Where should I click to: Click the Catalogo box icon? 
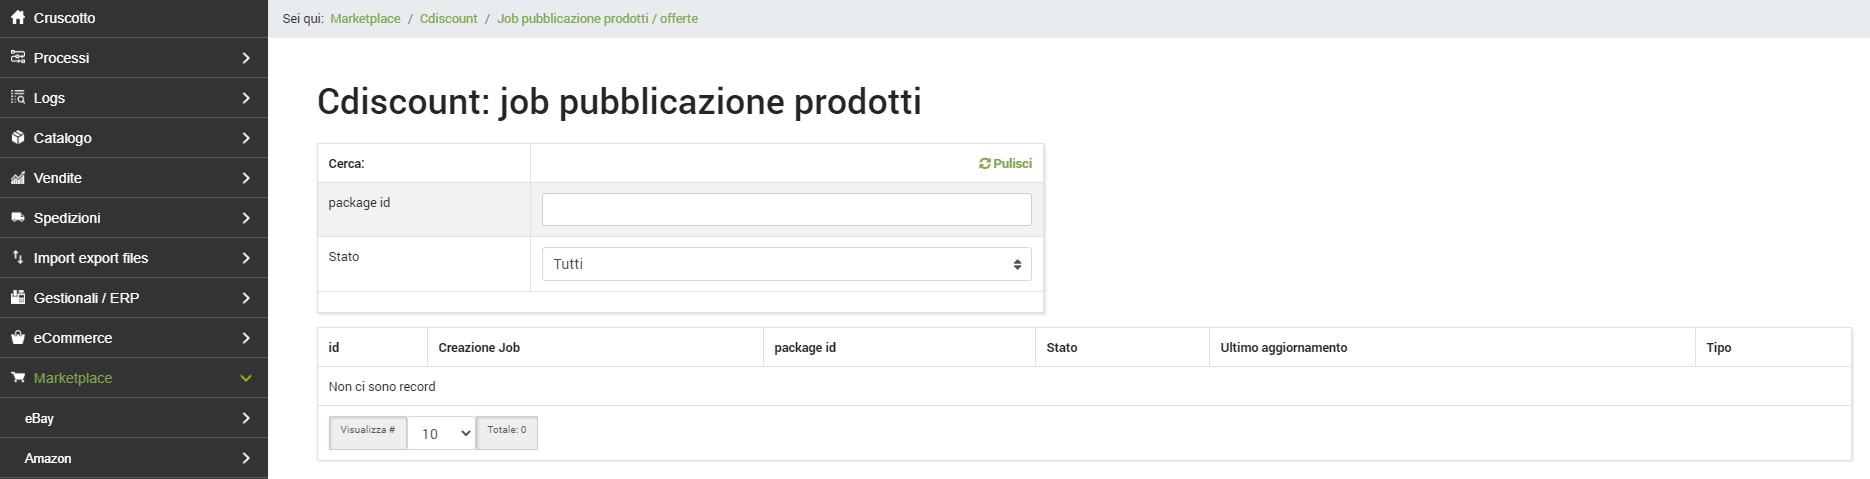[x=17, y=138]
